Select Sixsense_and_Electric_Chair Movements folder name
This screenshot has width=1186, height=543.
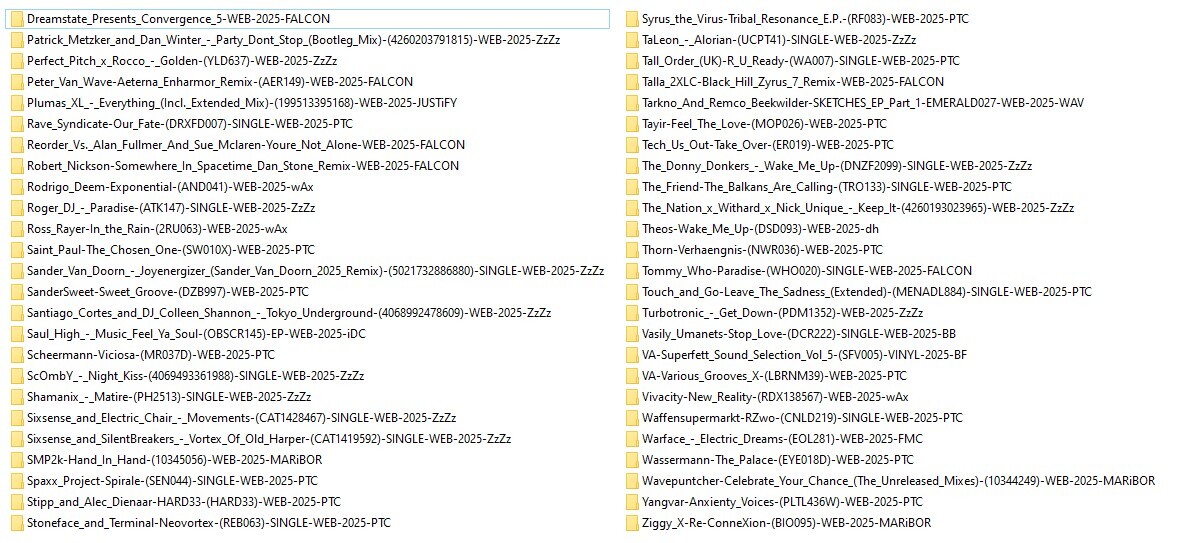tap(241, 417)
